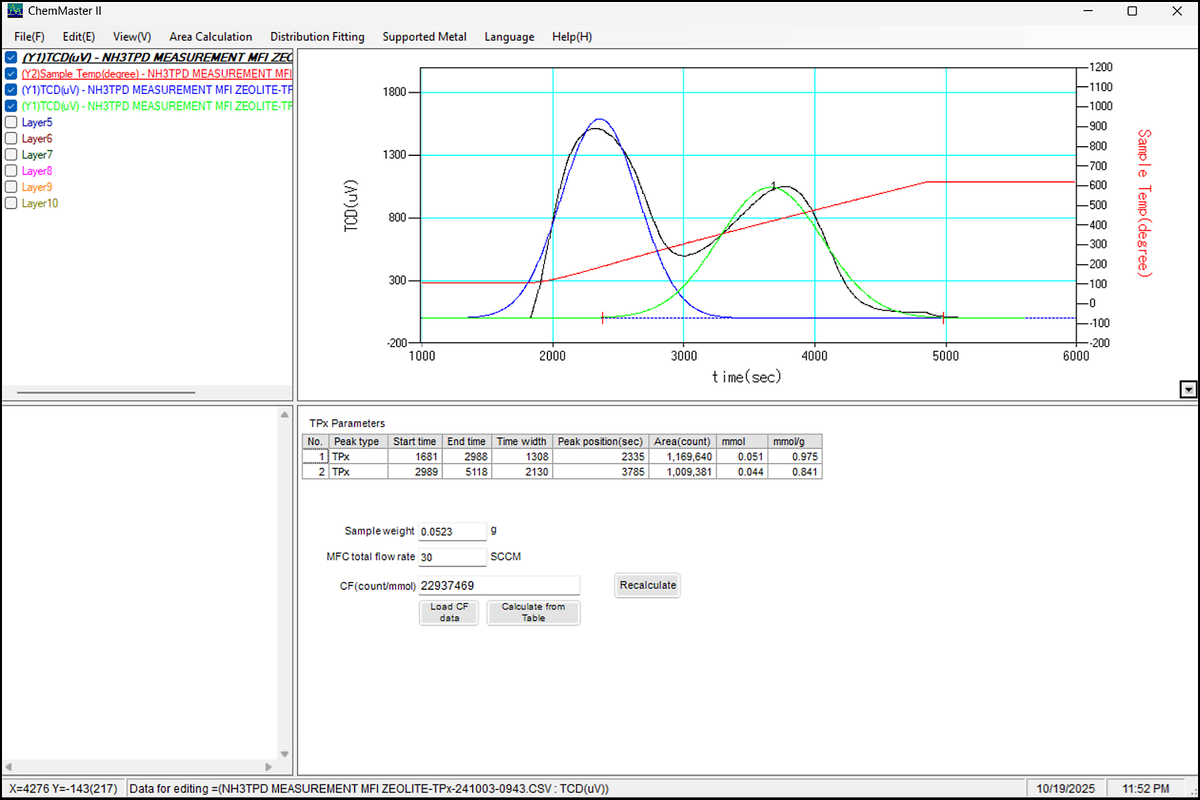Open the Area Calculation menu
This screenshot has height=800, width=1200.
pyautogui.click(x=210, y=37)
